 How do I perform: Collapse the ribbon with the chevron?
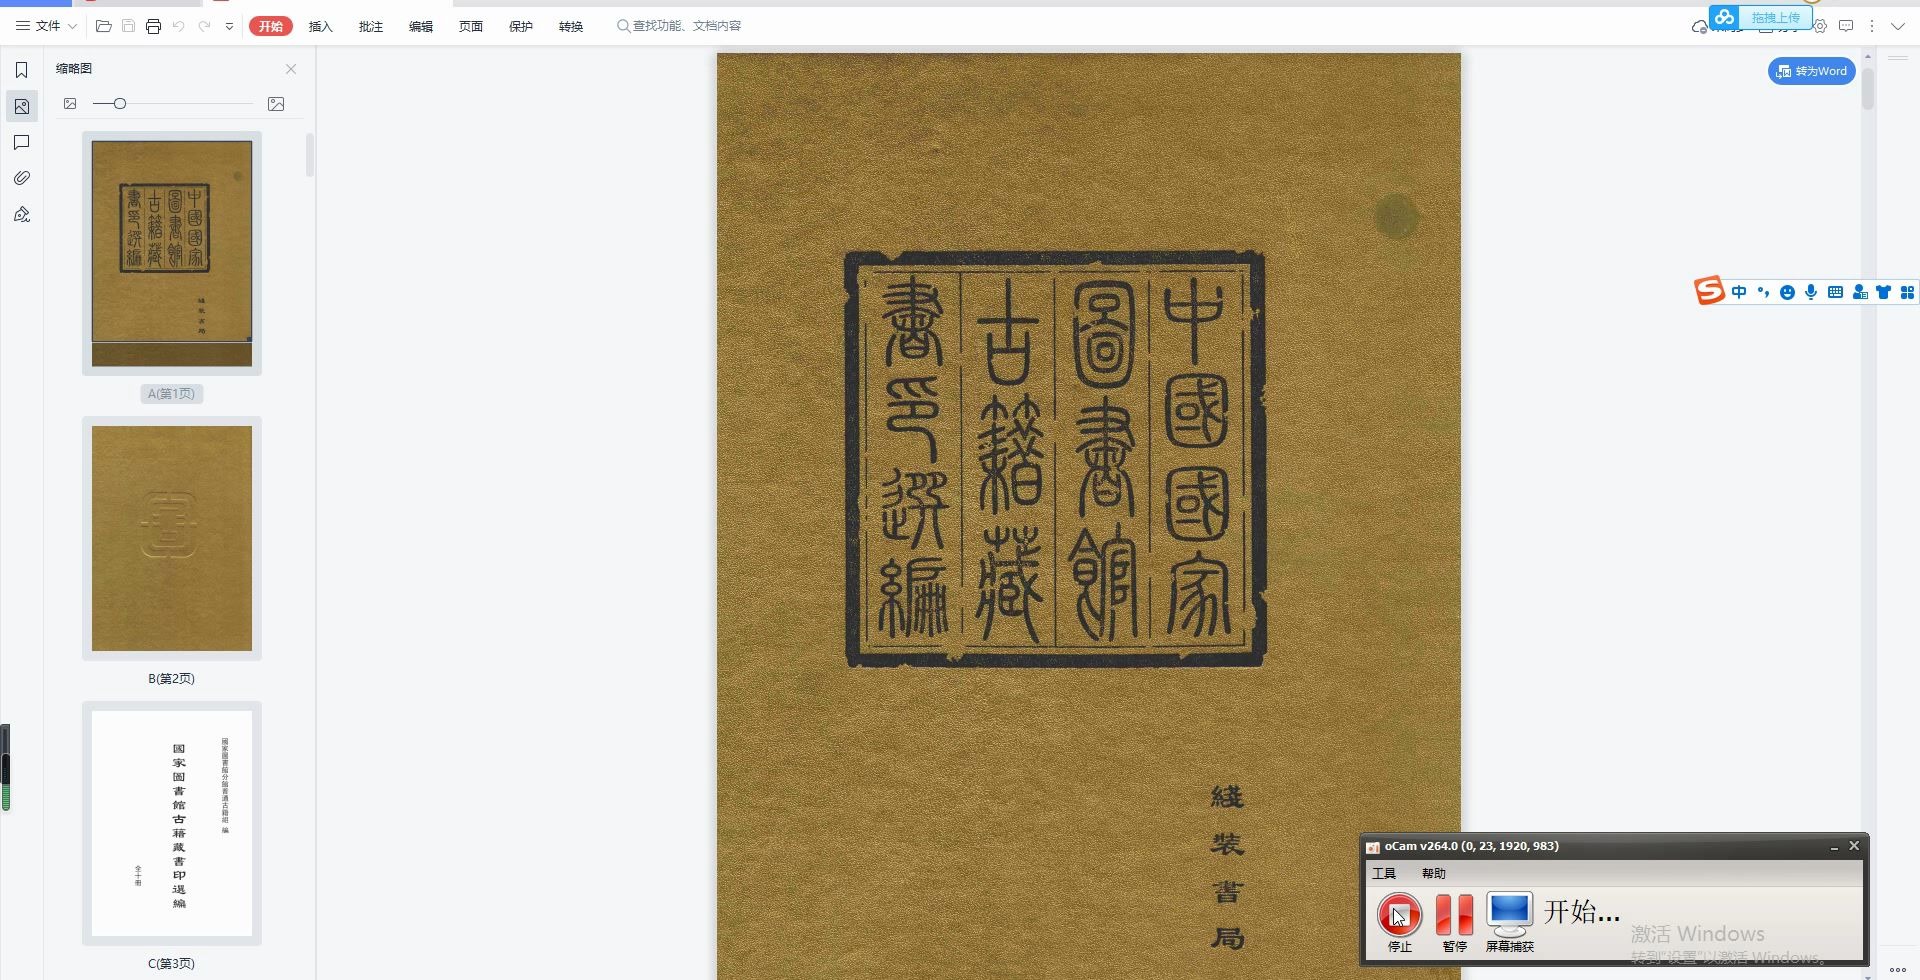[x=1897, y=27]
